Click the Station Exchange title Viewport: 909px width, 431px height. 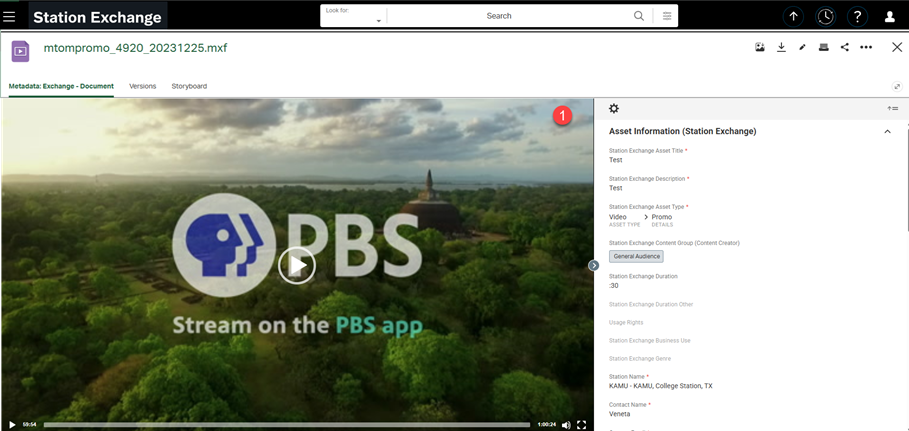[x=97, y=17]
